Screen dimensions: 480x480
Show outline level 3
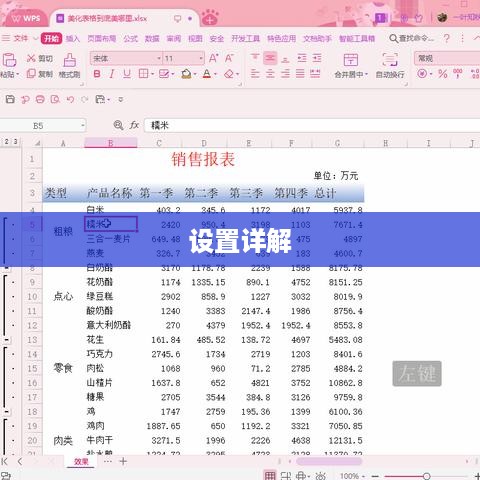15,142
